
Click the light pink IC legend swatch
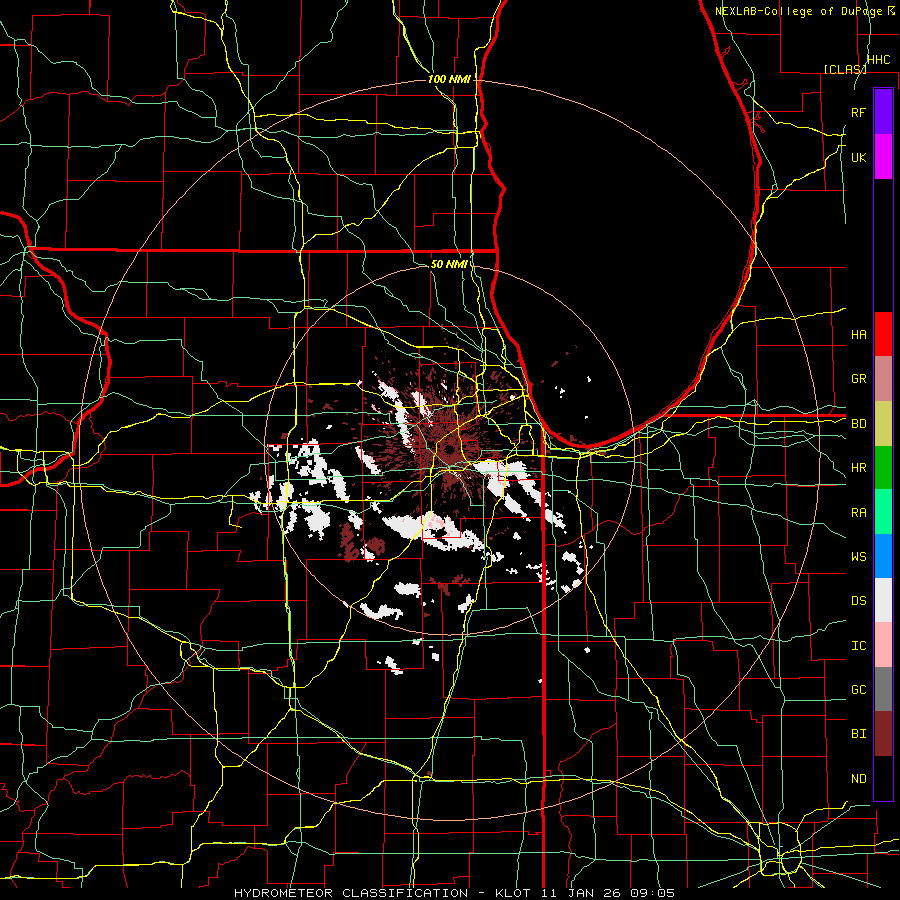pyautogui.click(x=883, y=645)
